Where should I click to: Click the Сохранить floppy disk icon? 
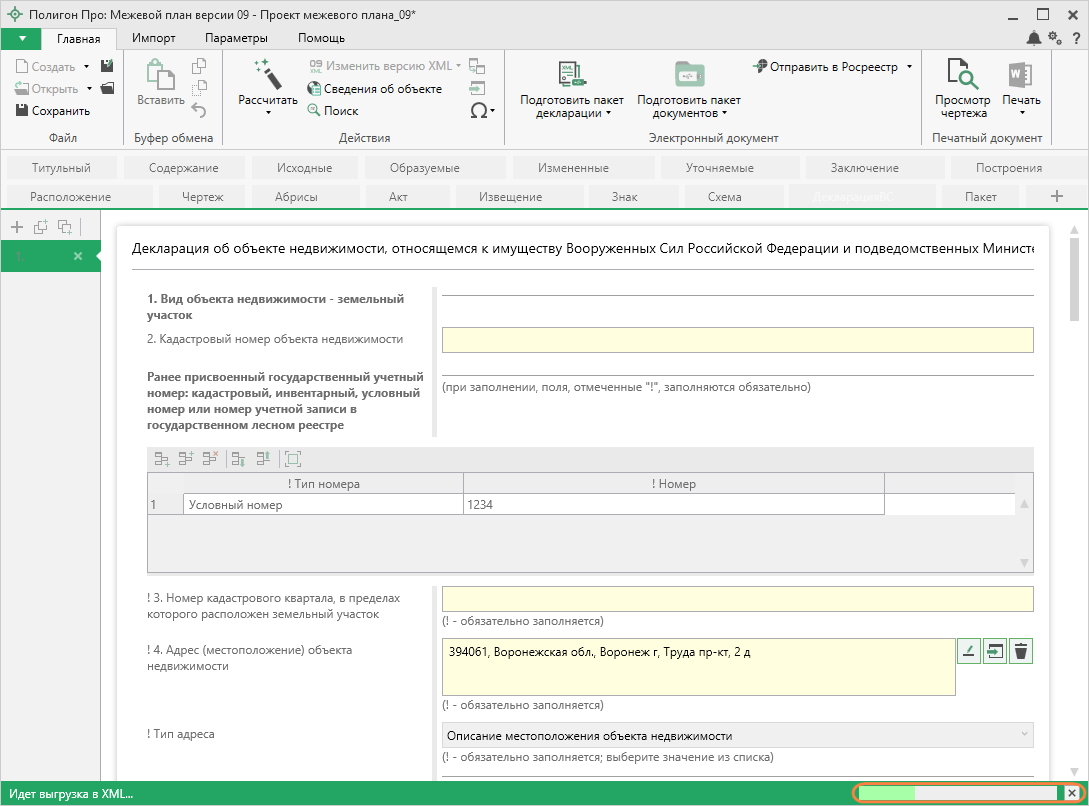pyautogui.click(x=23, y=111)
